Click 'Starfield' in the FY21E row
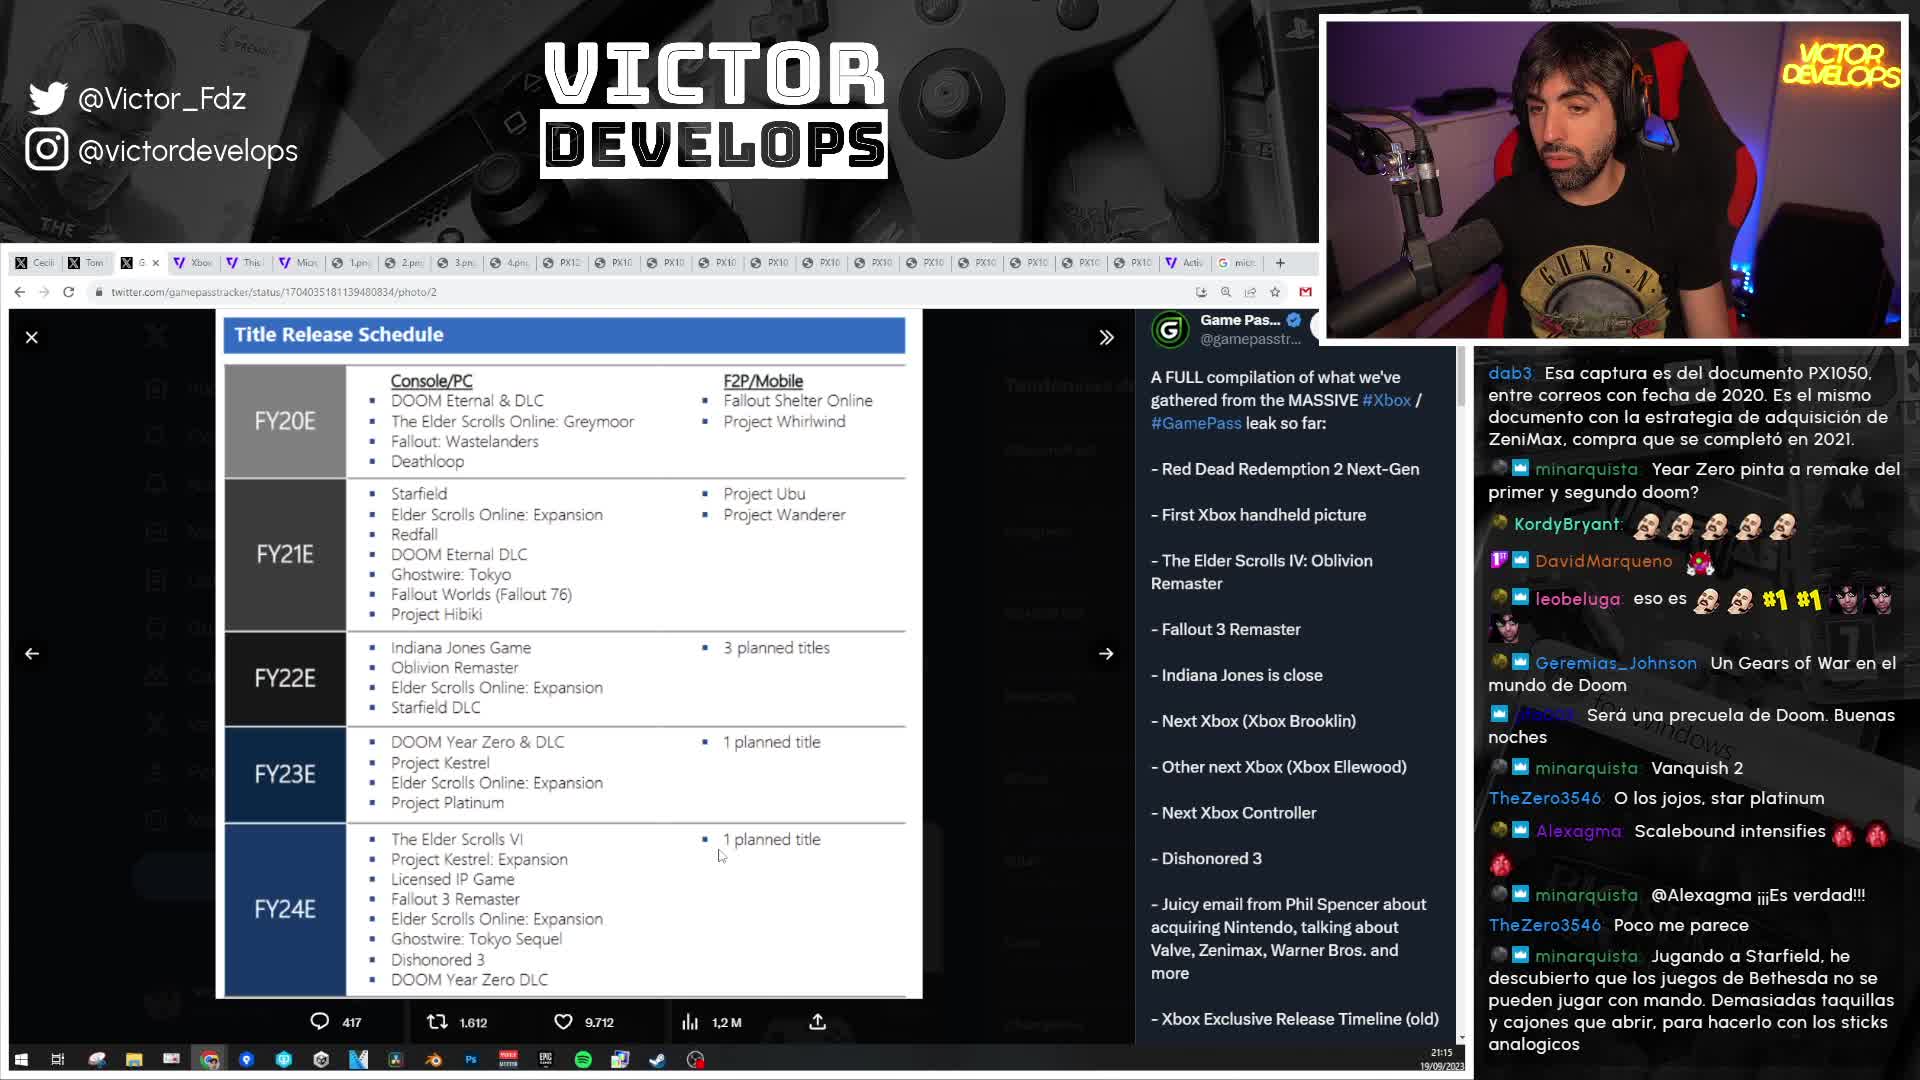Screen dimensions: 1920x1080 (419, 494)
